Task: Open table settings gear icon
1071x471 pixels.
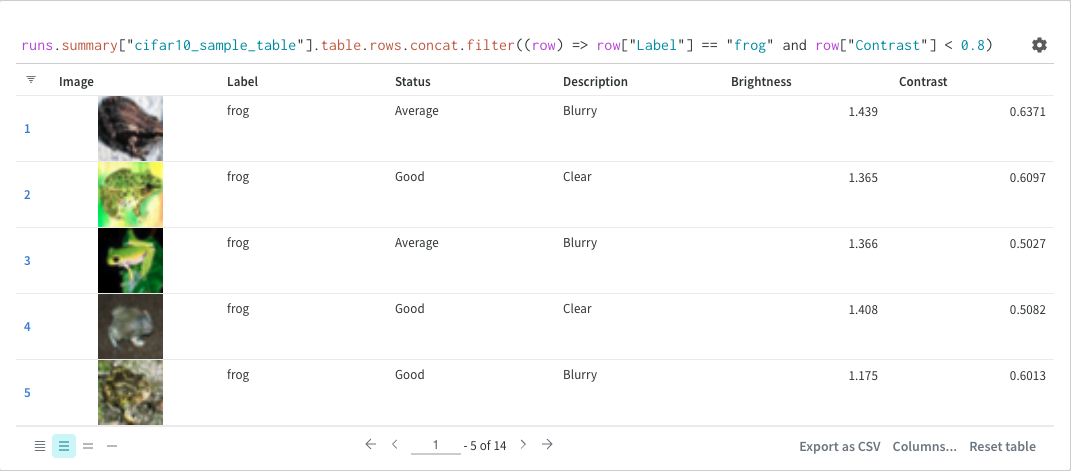Action: pyautogui.click(x=1039, y=45)
